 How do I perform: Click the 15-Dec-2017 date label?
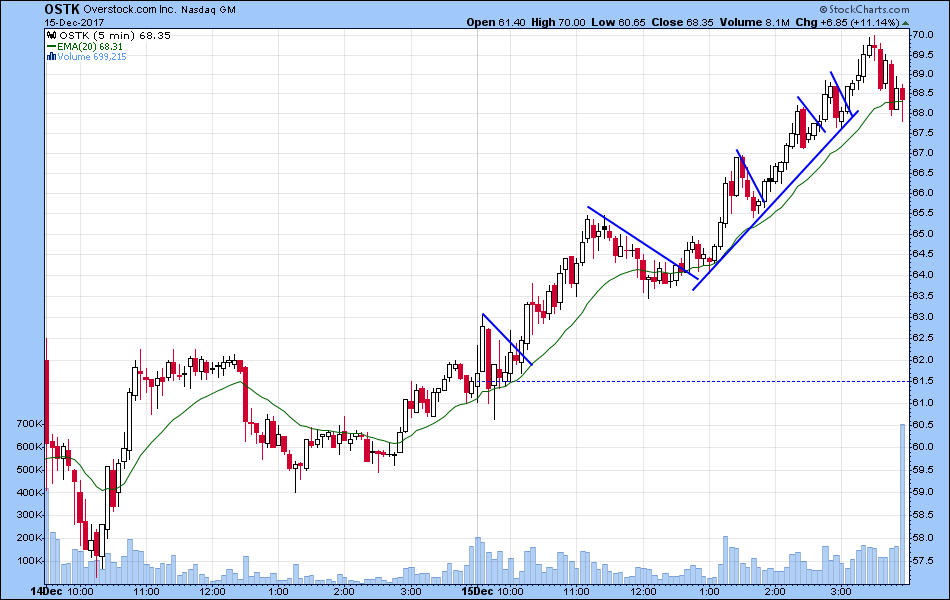74,22
